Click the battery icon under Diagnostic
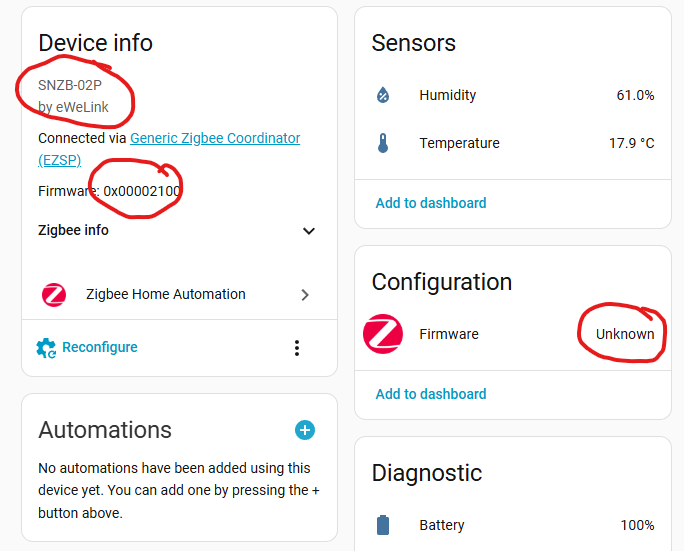Screen dimensions: 684x551 pos(382,525)
